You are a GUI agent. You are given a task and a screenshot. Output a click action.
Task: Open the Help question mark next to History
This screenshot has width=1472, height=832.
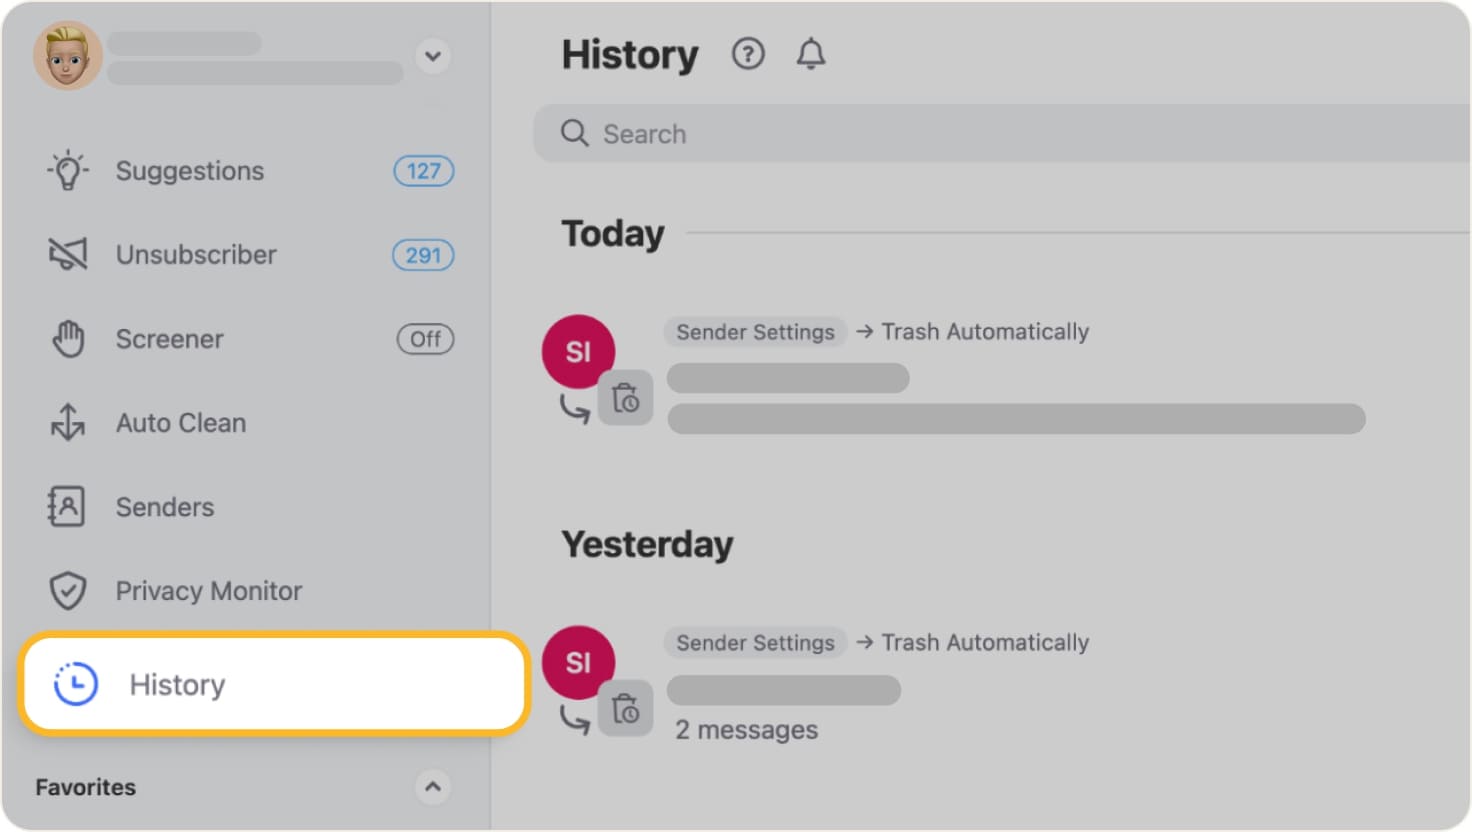click(747, 54)
